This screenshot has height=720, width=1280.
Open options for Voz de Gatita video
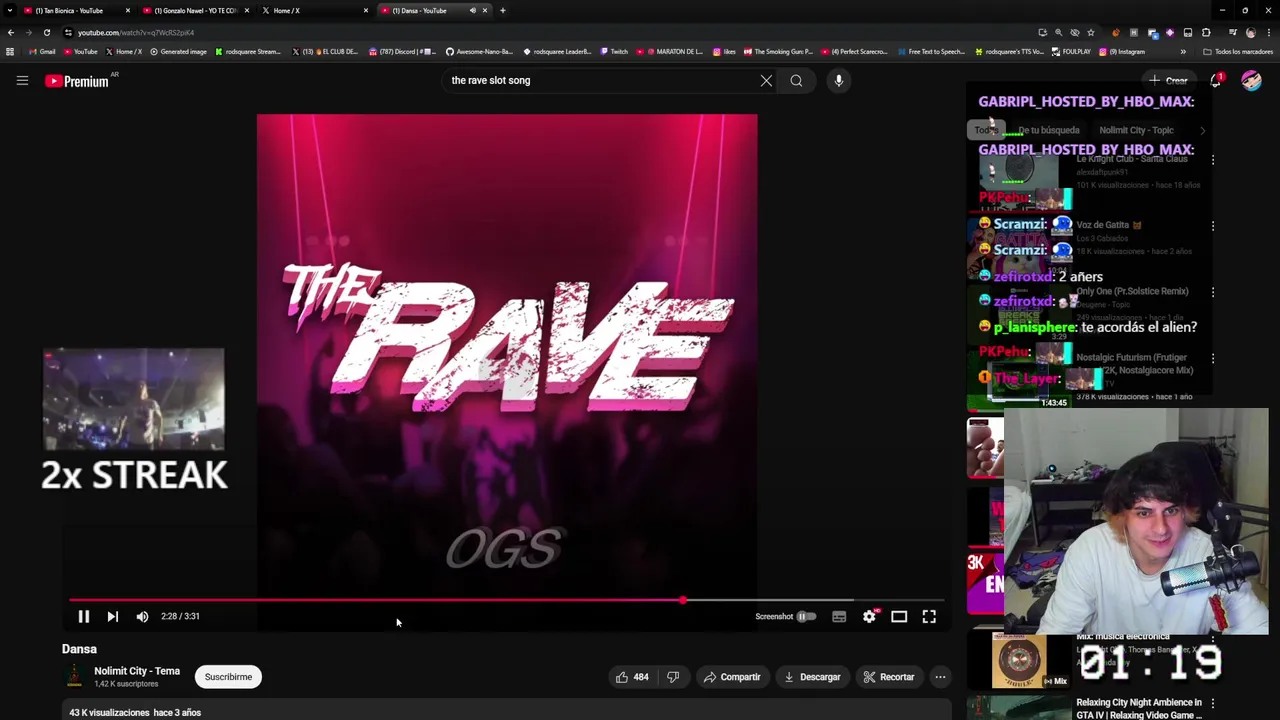click(1213, 226)
